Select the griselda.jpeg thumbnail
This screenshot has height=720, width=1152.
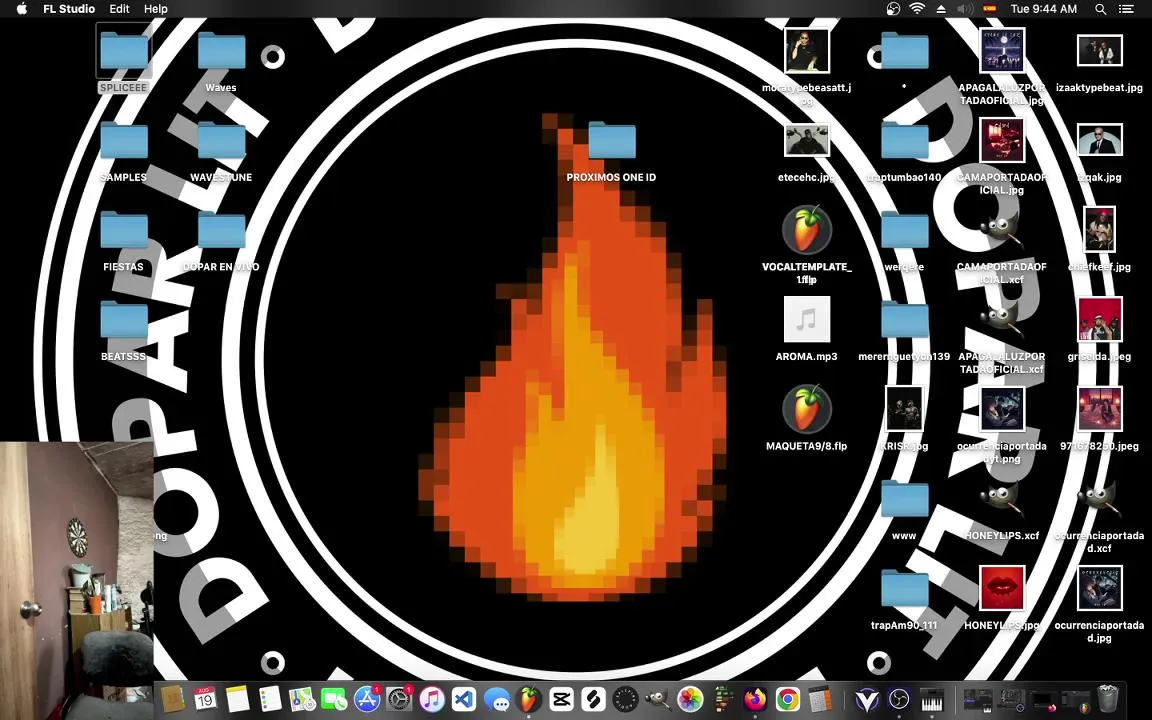click(x=1100, y=320)
